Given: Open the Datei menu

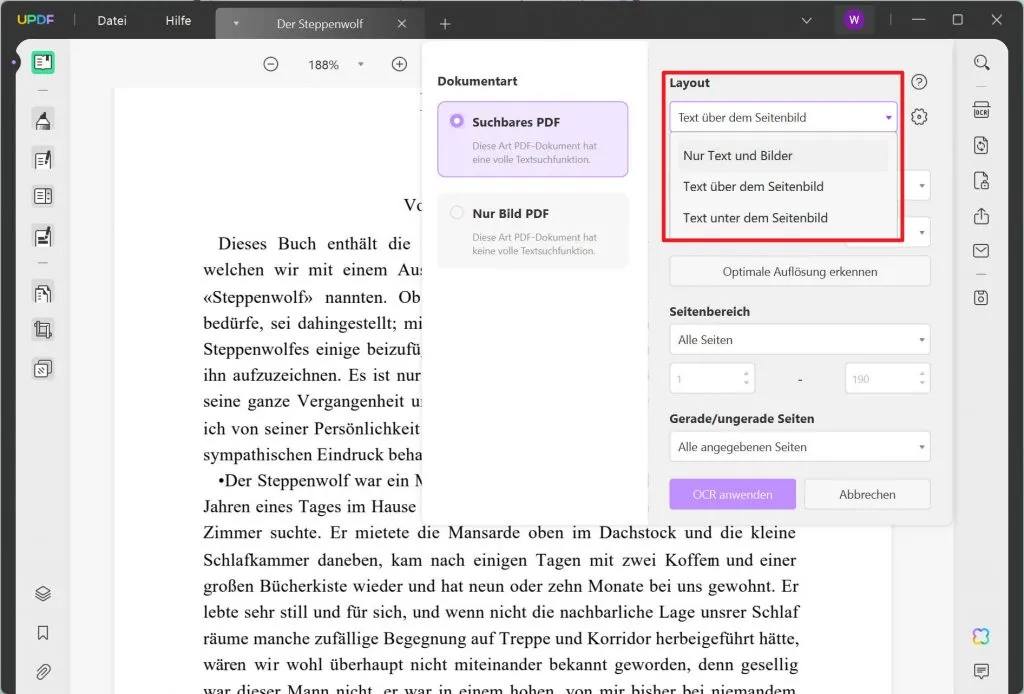Looking at the screenshot, I should [x=111, y=20].
